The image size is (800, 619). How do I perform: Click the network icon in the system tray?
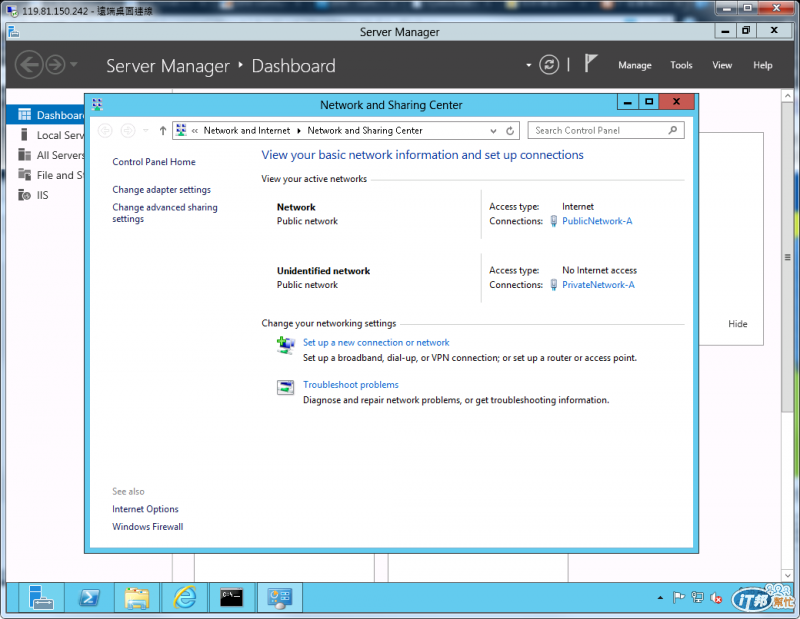point(697,598)
